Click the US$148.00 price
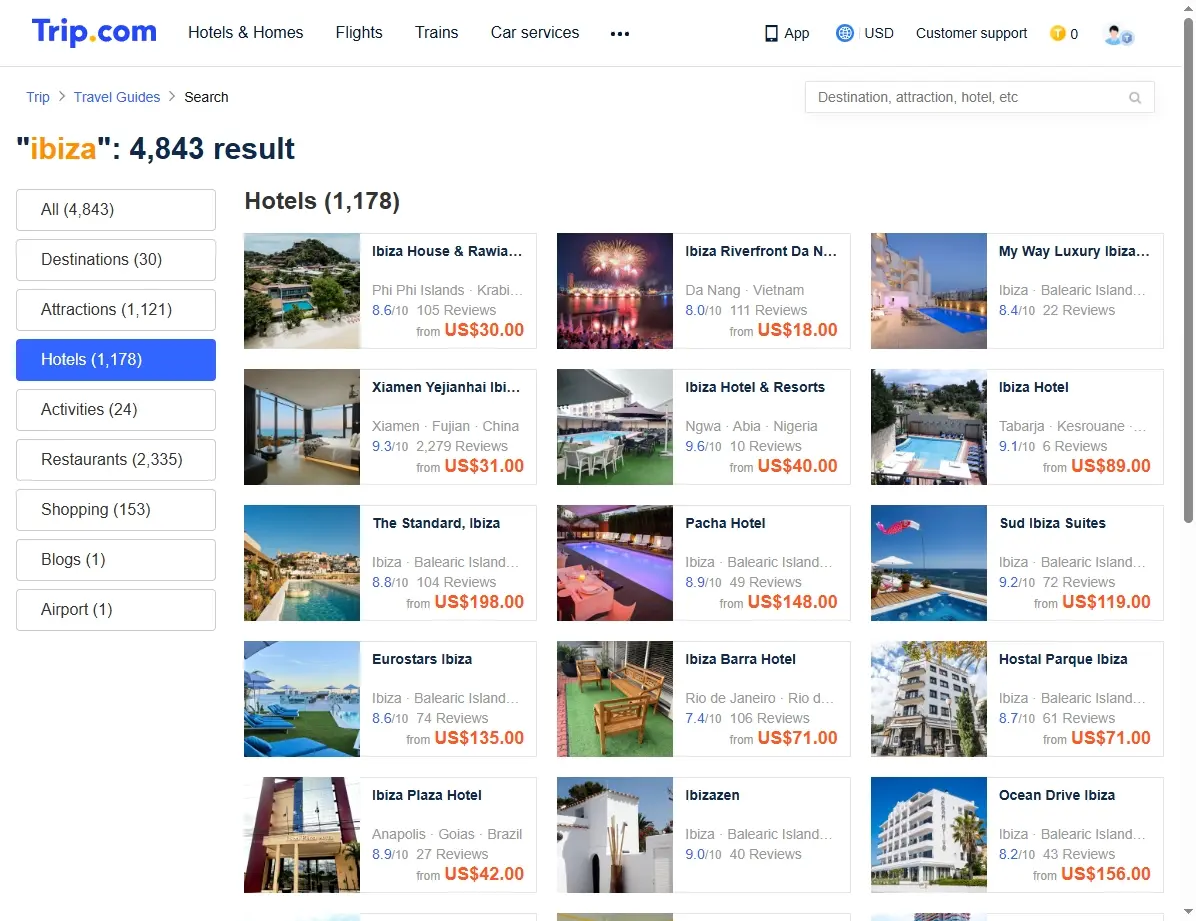The height and width of the screenshot is (921, 1196). pyautogui.click(x=793, y=602)
